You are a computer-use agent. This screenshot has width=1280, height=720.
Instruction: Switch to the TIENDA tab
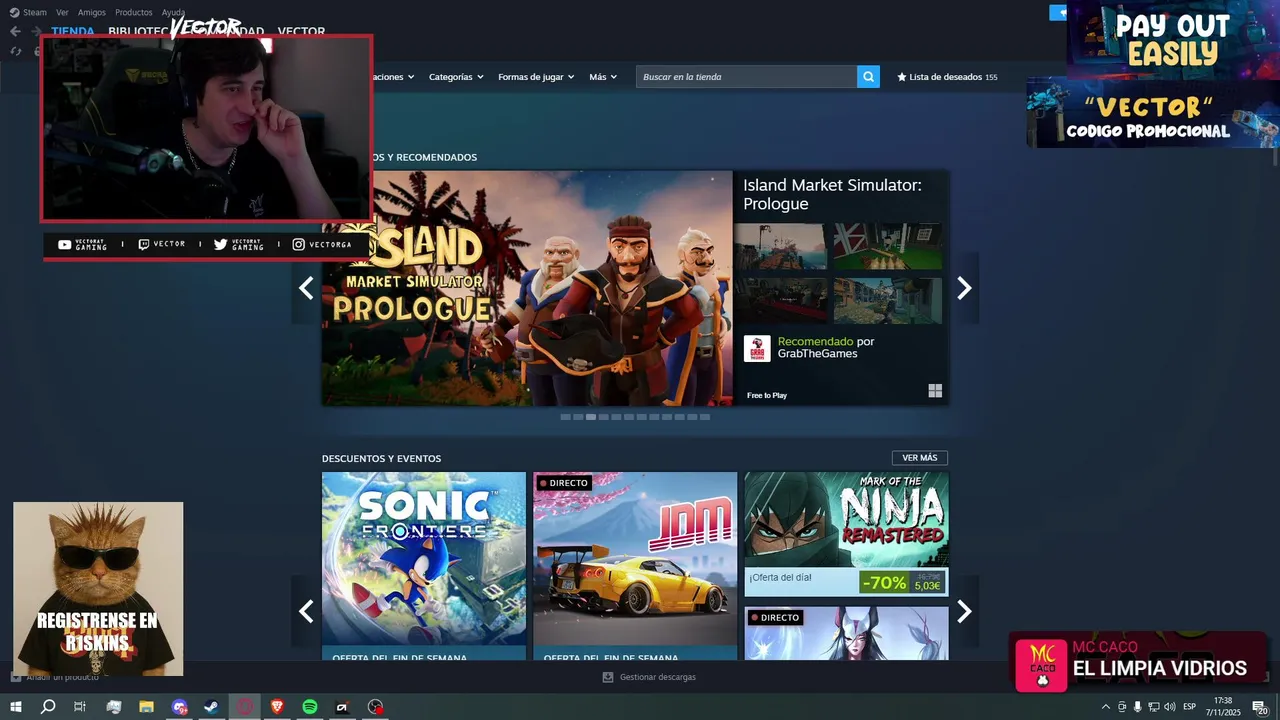(x=73, y=31)
